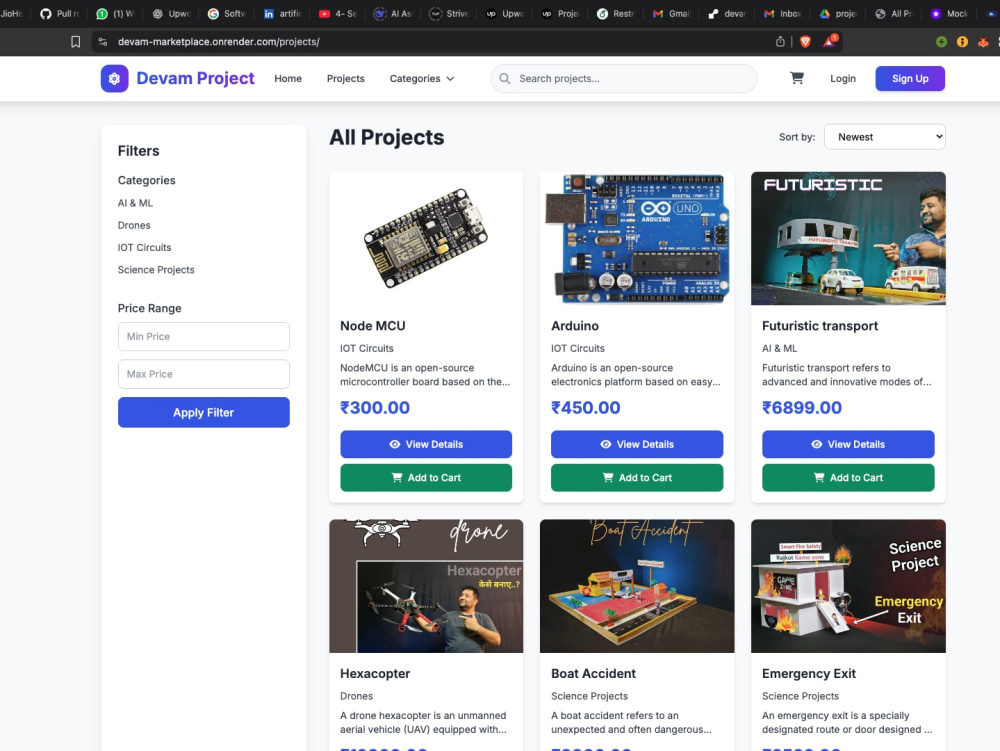Switch to the GitHub Pull request tab
Image resolution: width=1000 pixels, height=751 pixels.
tap(60, 13)
